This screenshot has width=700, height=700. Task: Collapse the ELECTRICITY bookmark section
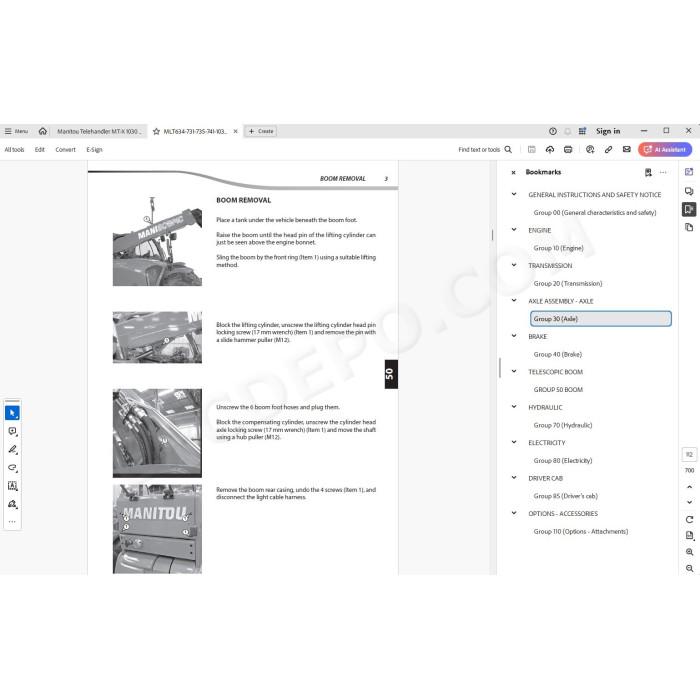514,442
